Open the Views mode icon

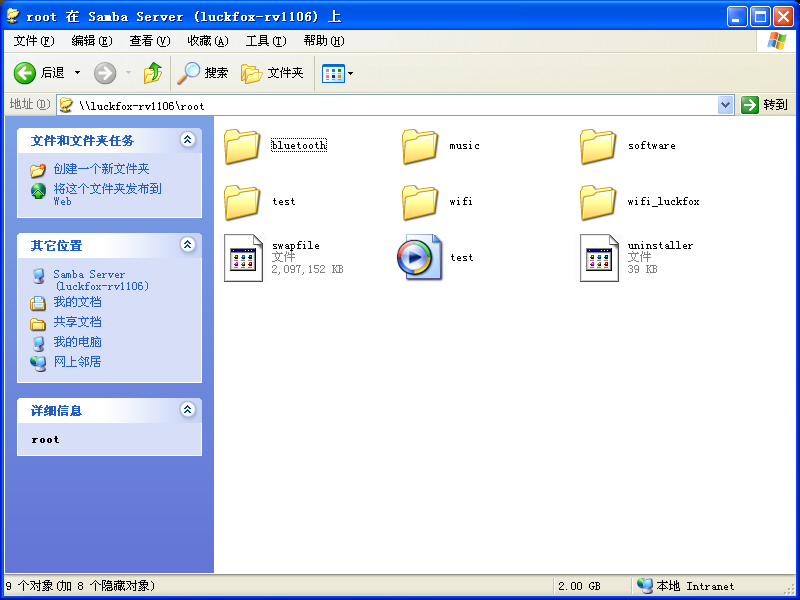tap(333, 73)
